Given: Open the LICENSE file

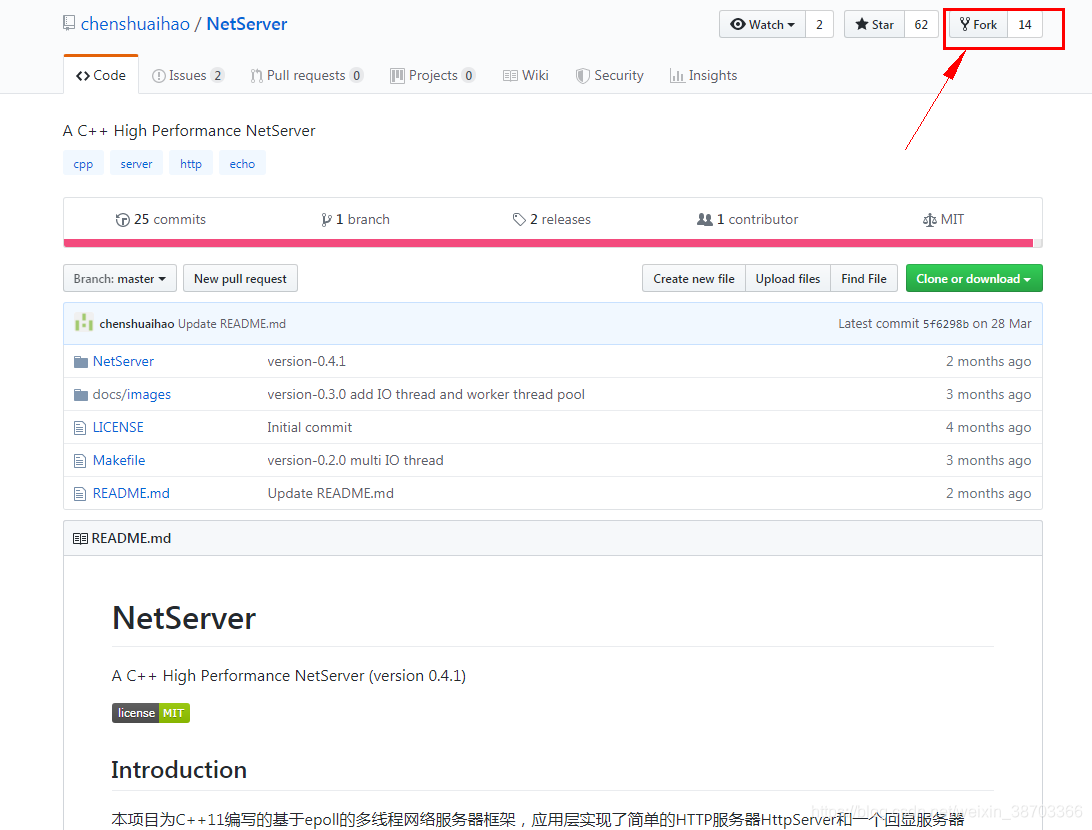Looking at the screenshot, I should [118, 428].
